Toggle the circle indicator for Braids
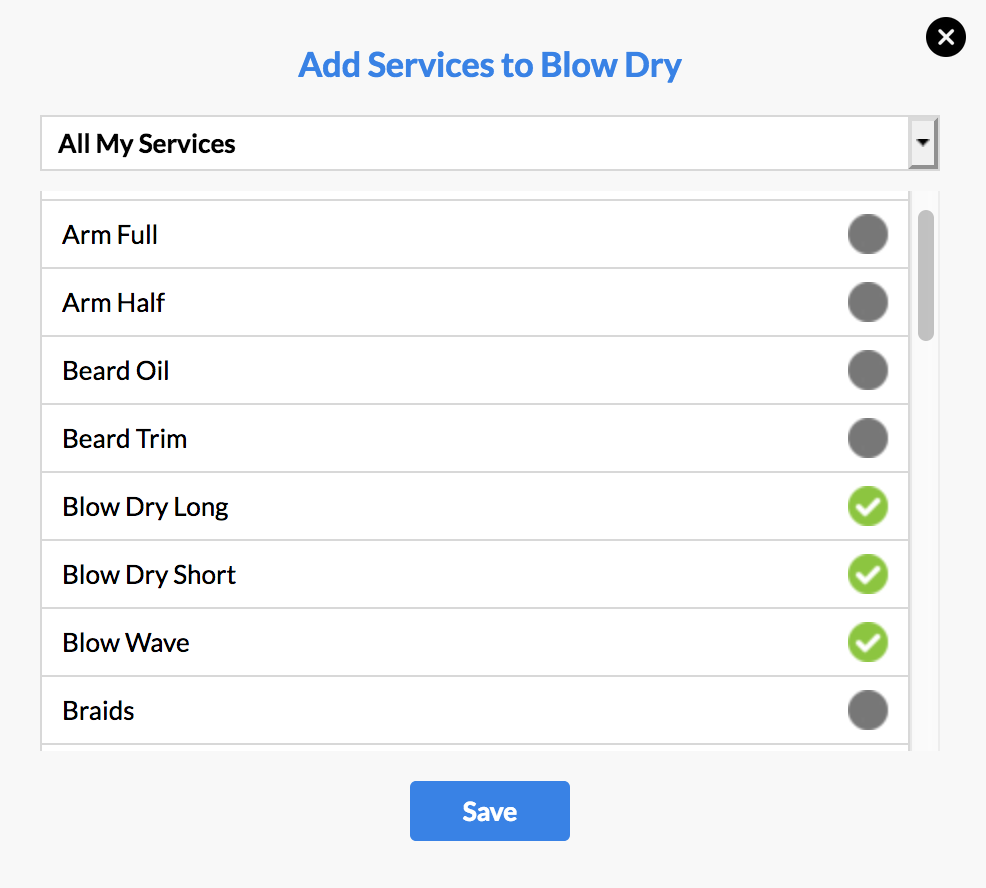The image size is (986, 888). tap(868, 710)
